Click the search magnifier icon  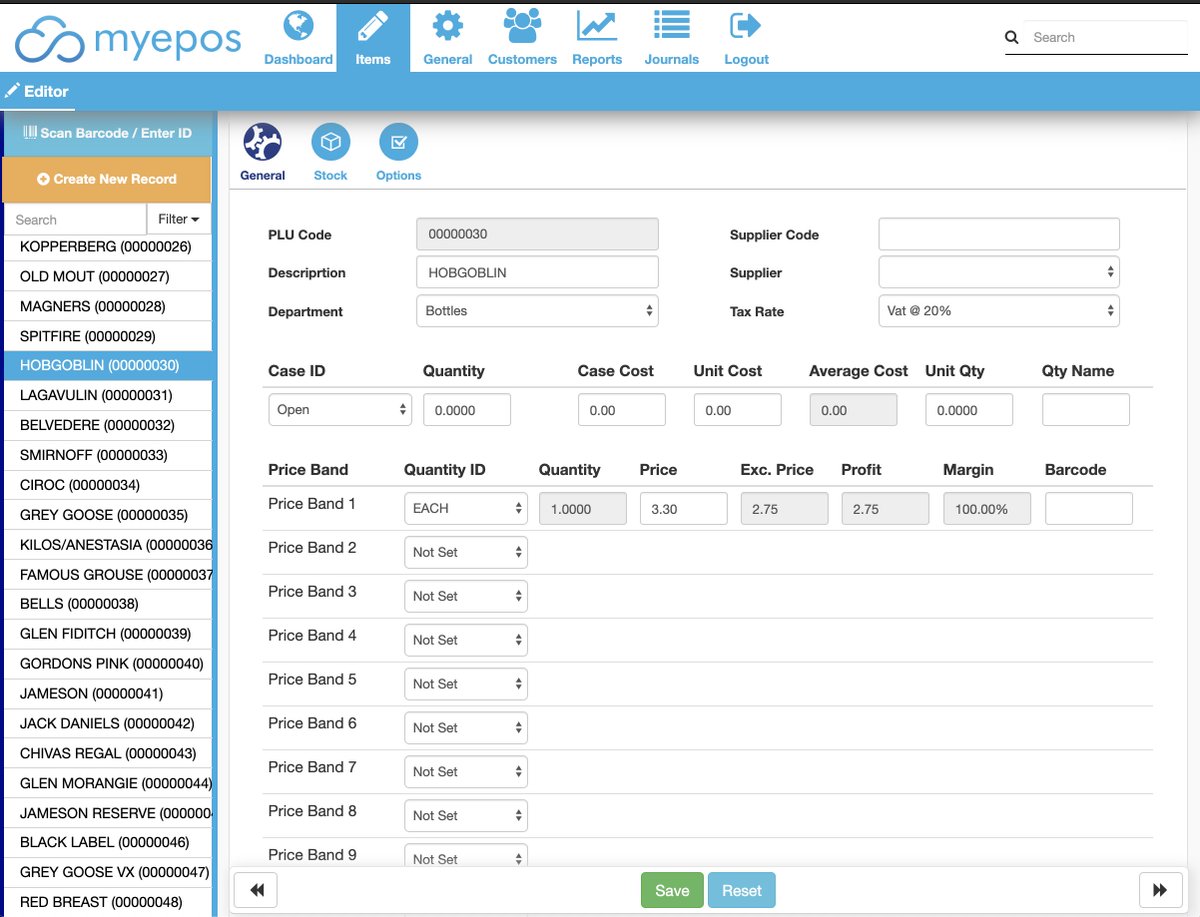coord(1012,37)
